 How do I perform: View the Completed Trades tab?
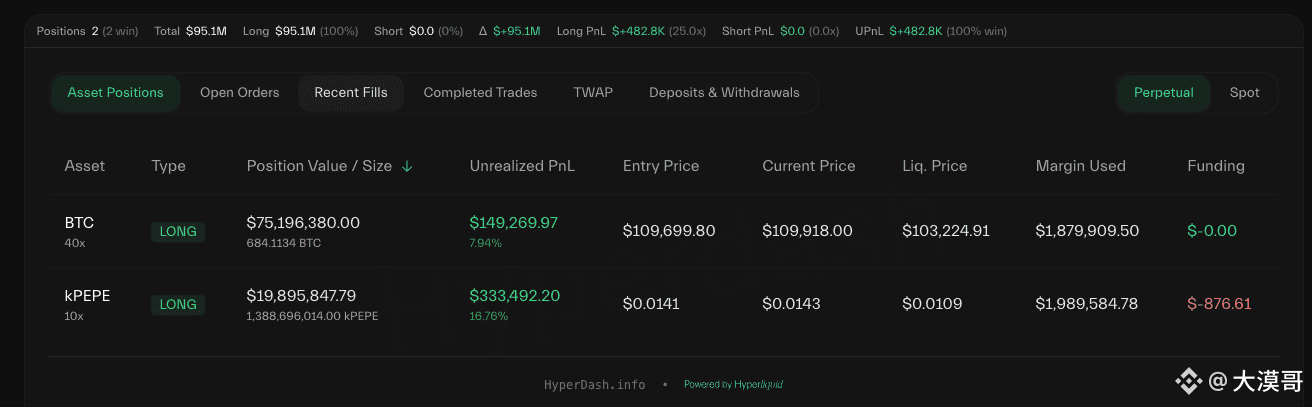coord(480,92)
